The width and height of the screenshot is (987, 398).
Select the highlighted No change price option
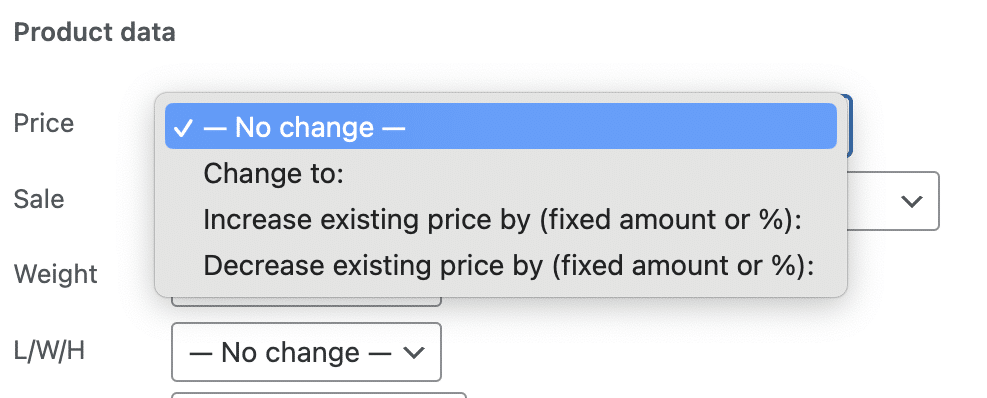[x=500, y=127]
